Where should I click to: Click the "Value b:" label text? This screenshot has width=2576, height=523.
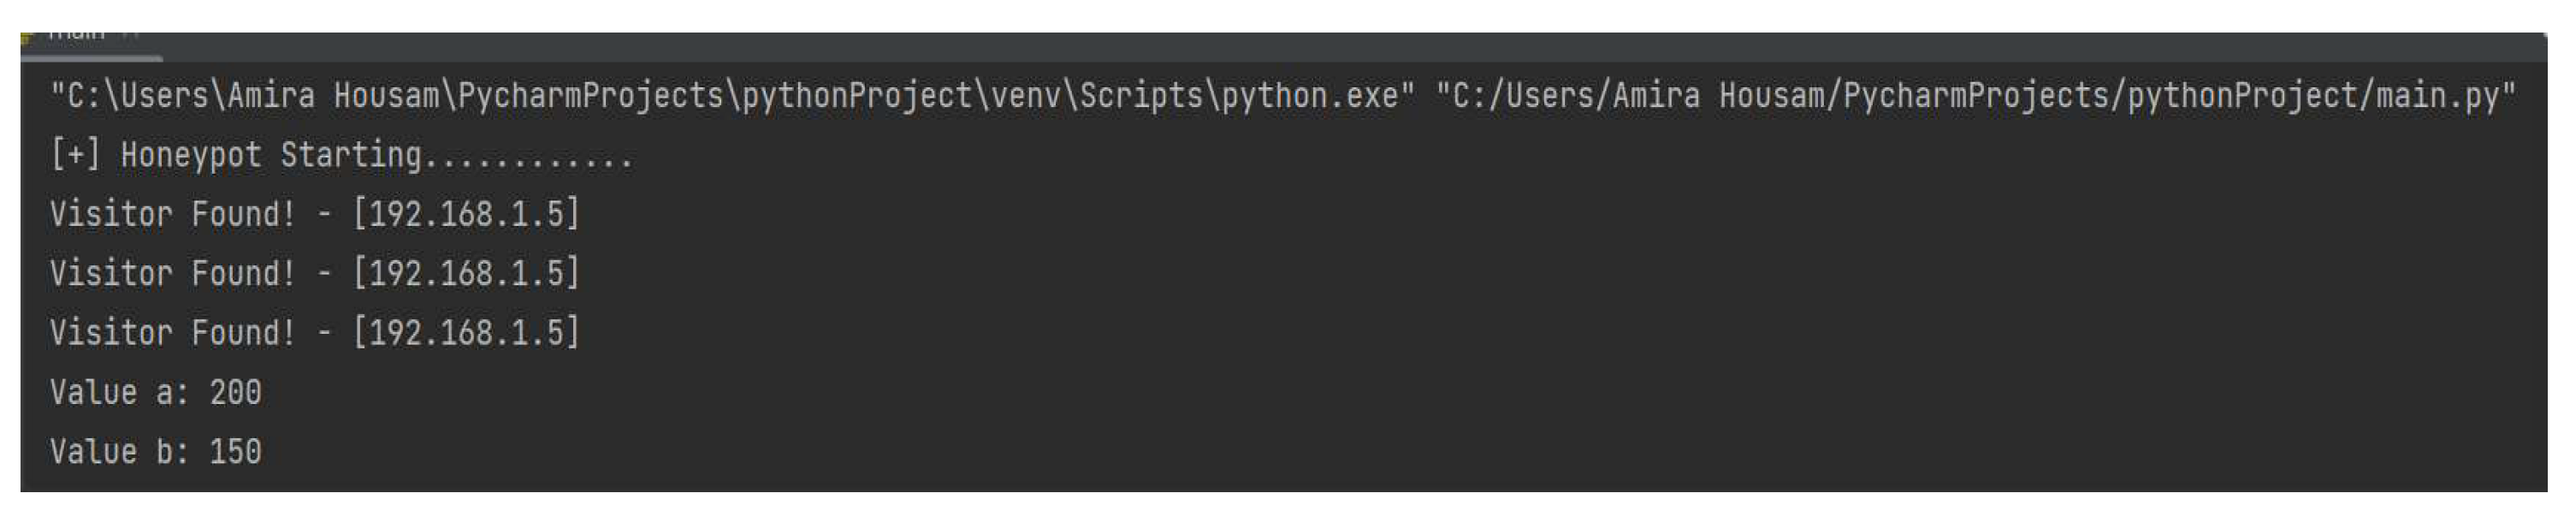point(119,451)
